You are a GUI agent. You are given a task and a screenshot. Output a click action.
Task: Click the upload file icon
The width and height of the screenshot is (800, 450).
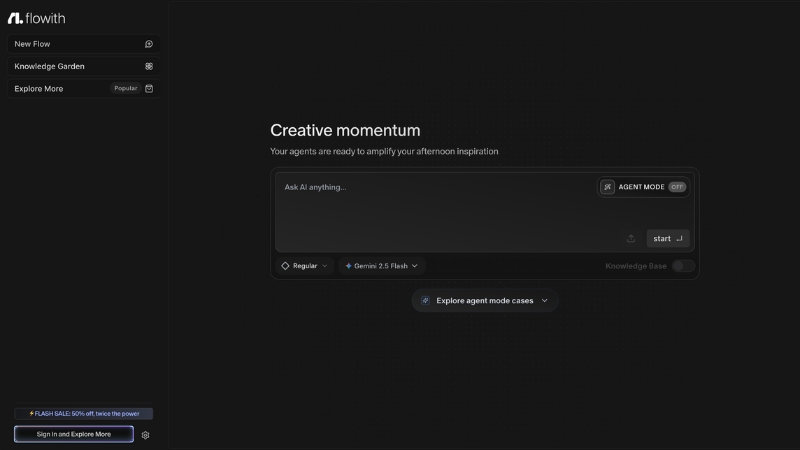631,239
